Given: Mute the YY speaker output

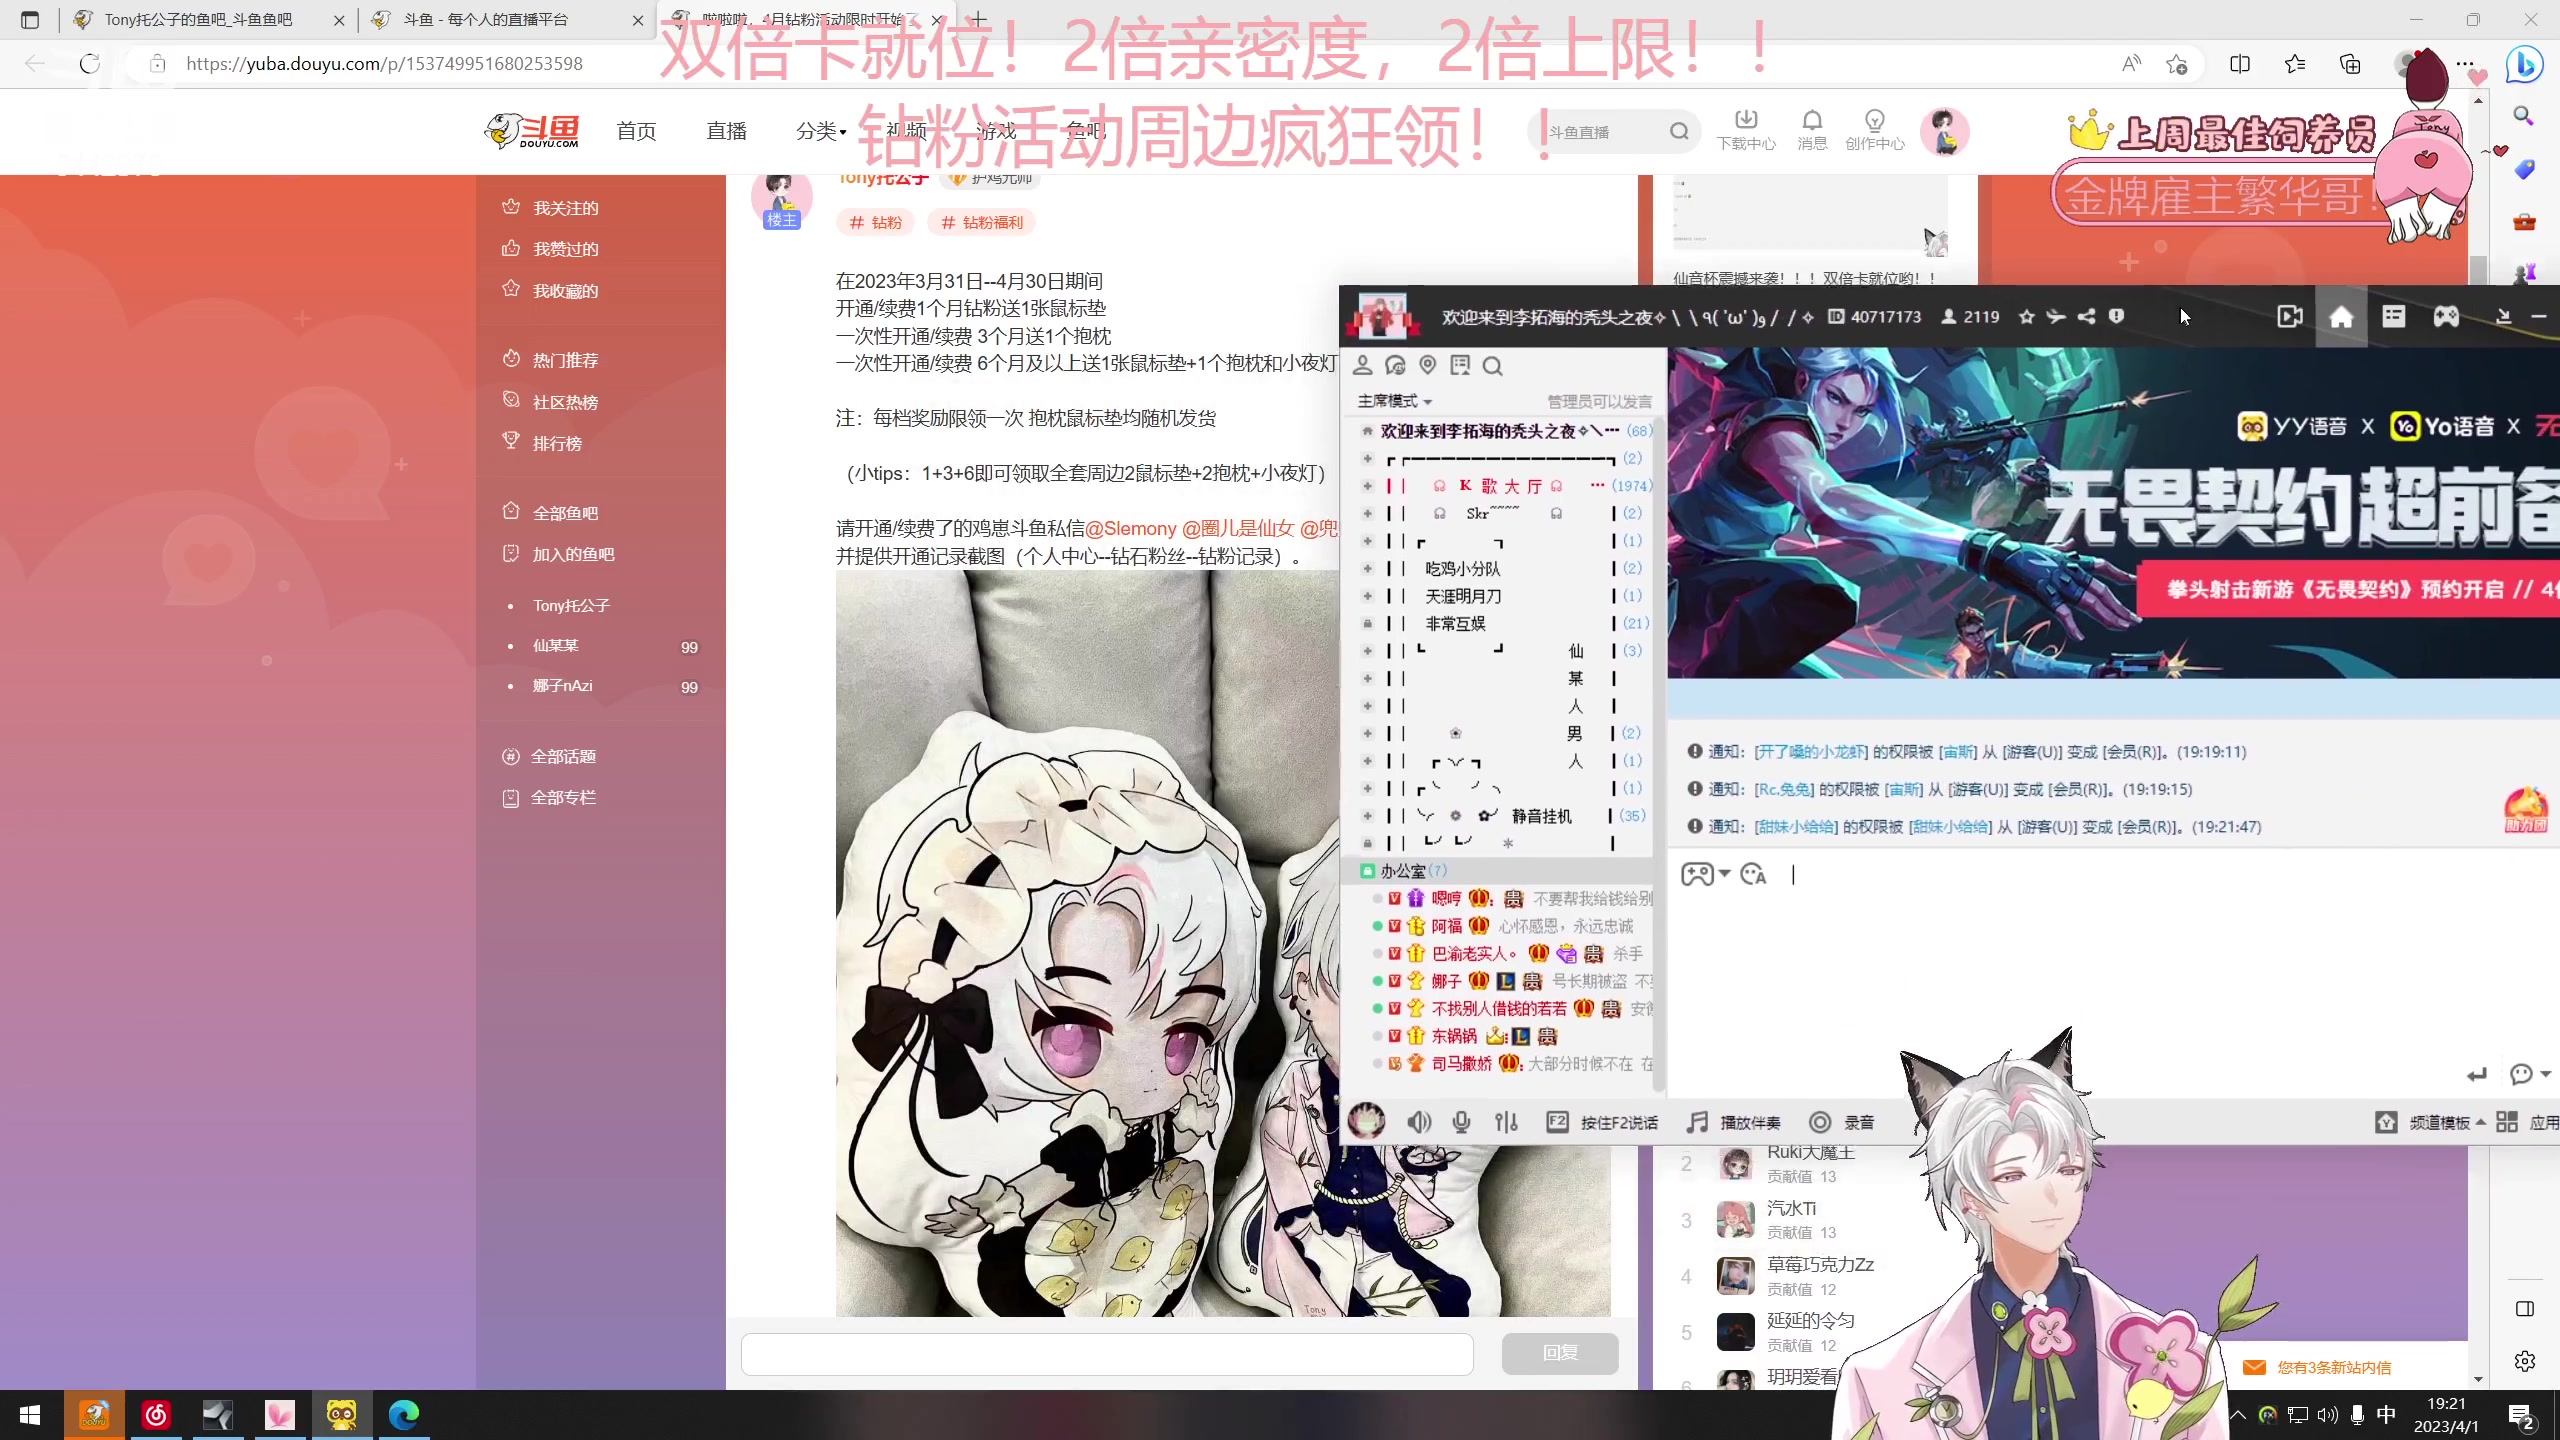Looking at the screenshot, I should tap(1419, 1122).
